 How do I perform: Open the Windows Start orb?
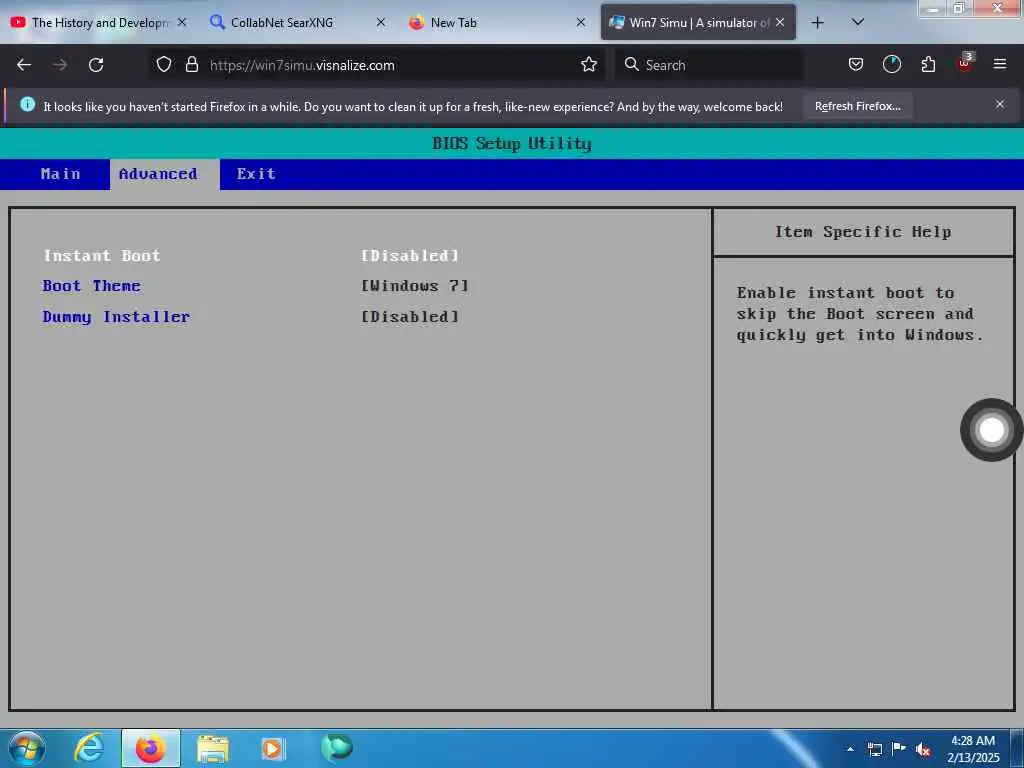pyautogui.click(x=27, y=748)
